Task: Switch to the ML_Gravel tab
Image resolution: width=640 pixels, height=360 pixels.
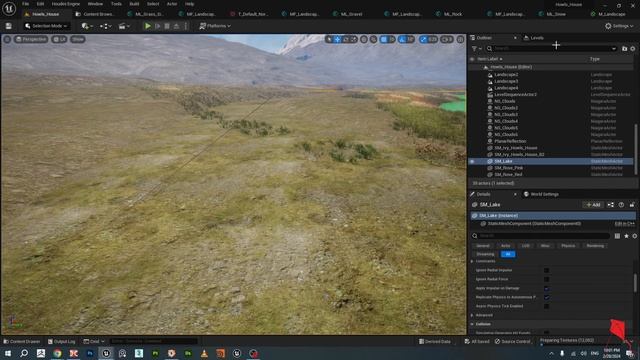Action: coord(351,14)
